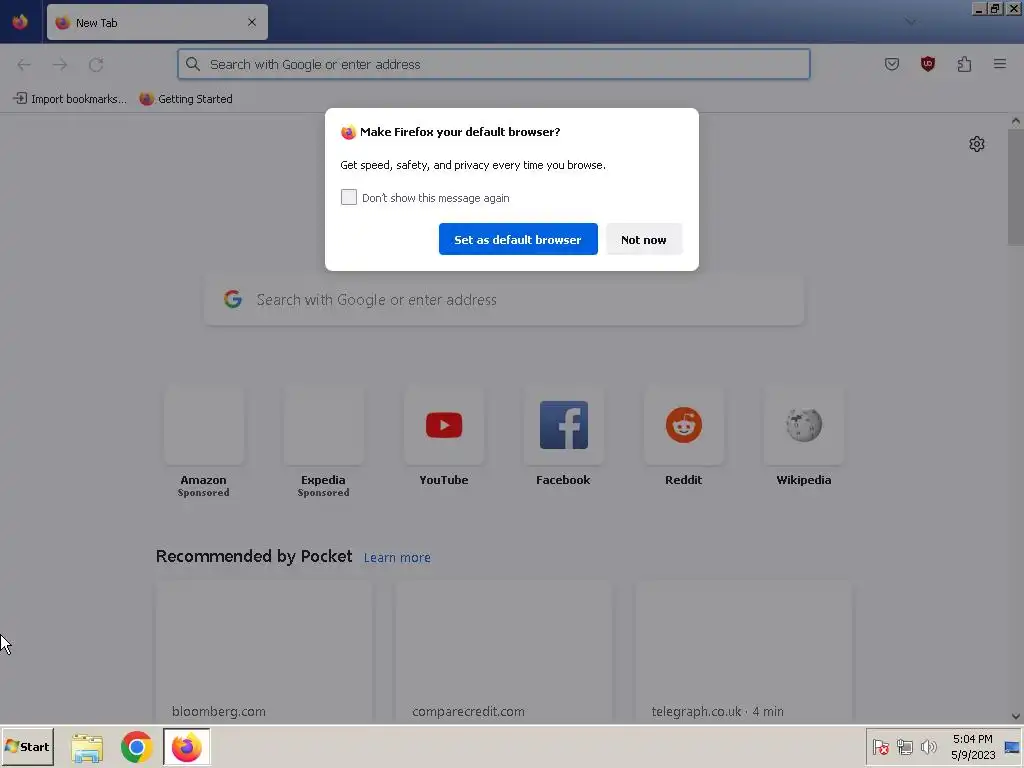
Task: Click the Firefox icon on the Getting Started bookmark
Action: click(x=146, y=99)
